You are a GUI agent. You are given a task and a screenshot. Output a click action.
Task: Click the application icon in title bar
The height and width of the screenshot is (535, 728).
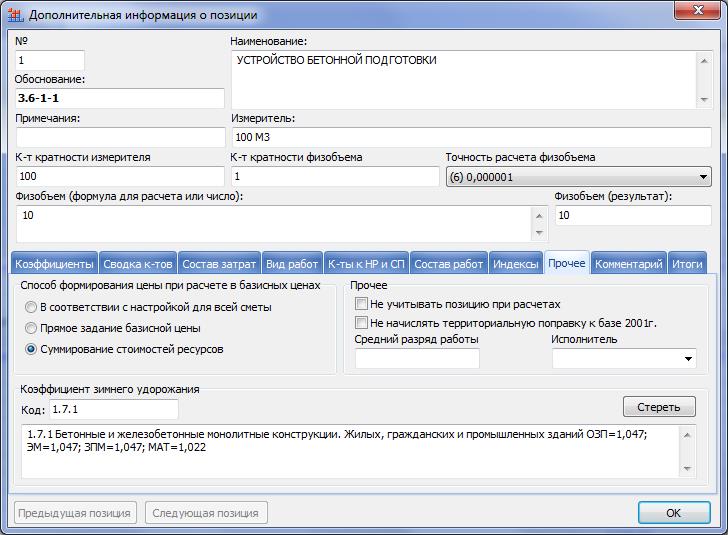pos(15,15)
